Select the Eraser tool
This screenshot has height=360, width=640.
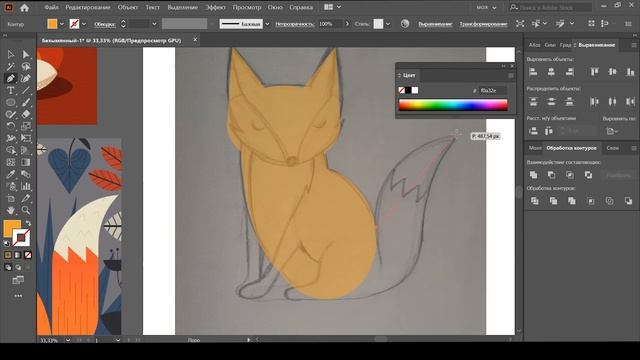tap(26, 114)
